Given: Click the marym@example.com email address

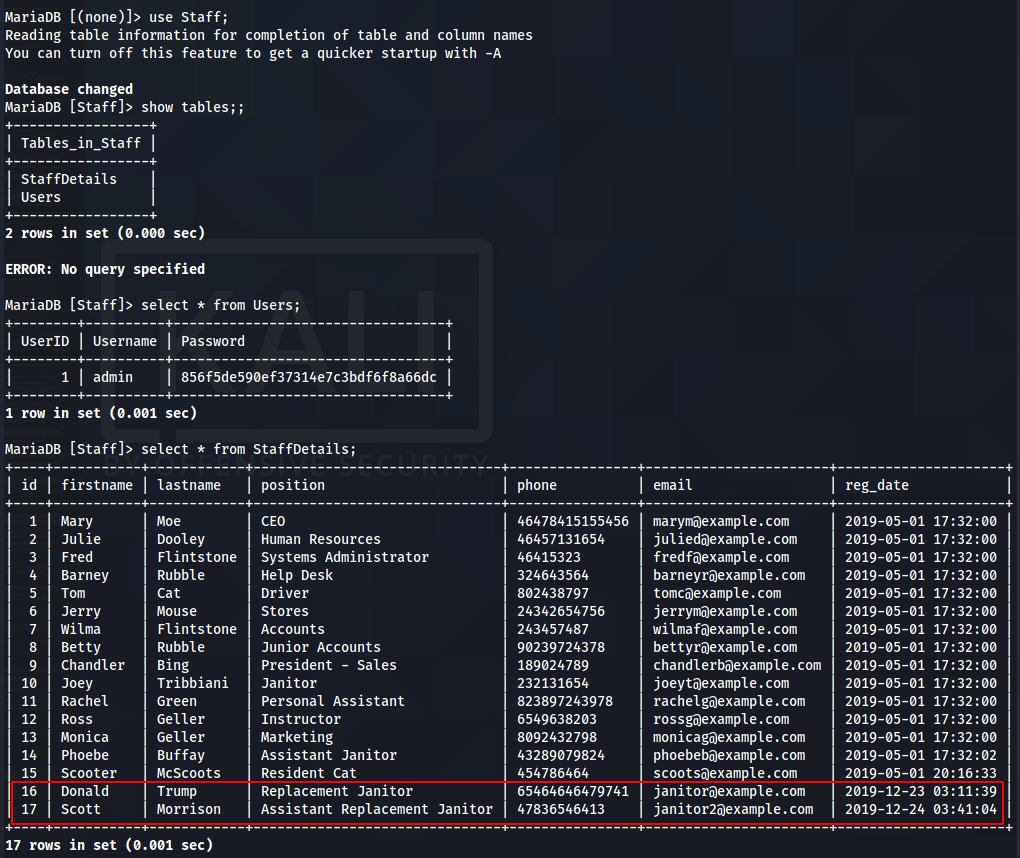Looking at the screenshot, I should pos(721,521).
